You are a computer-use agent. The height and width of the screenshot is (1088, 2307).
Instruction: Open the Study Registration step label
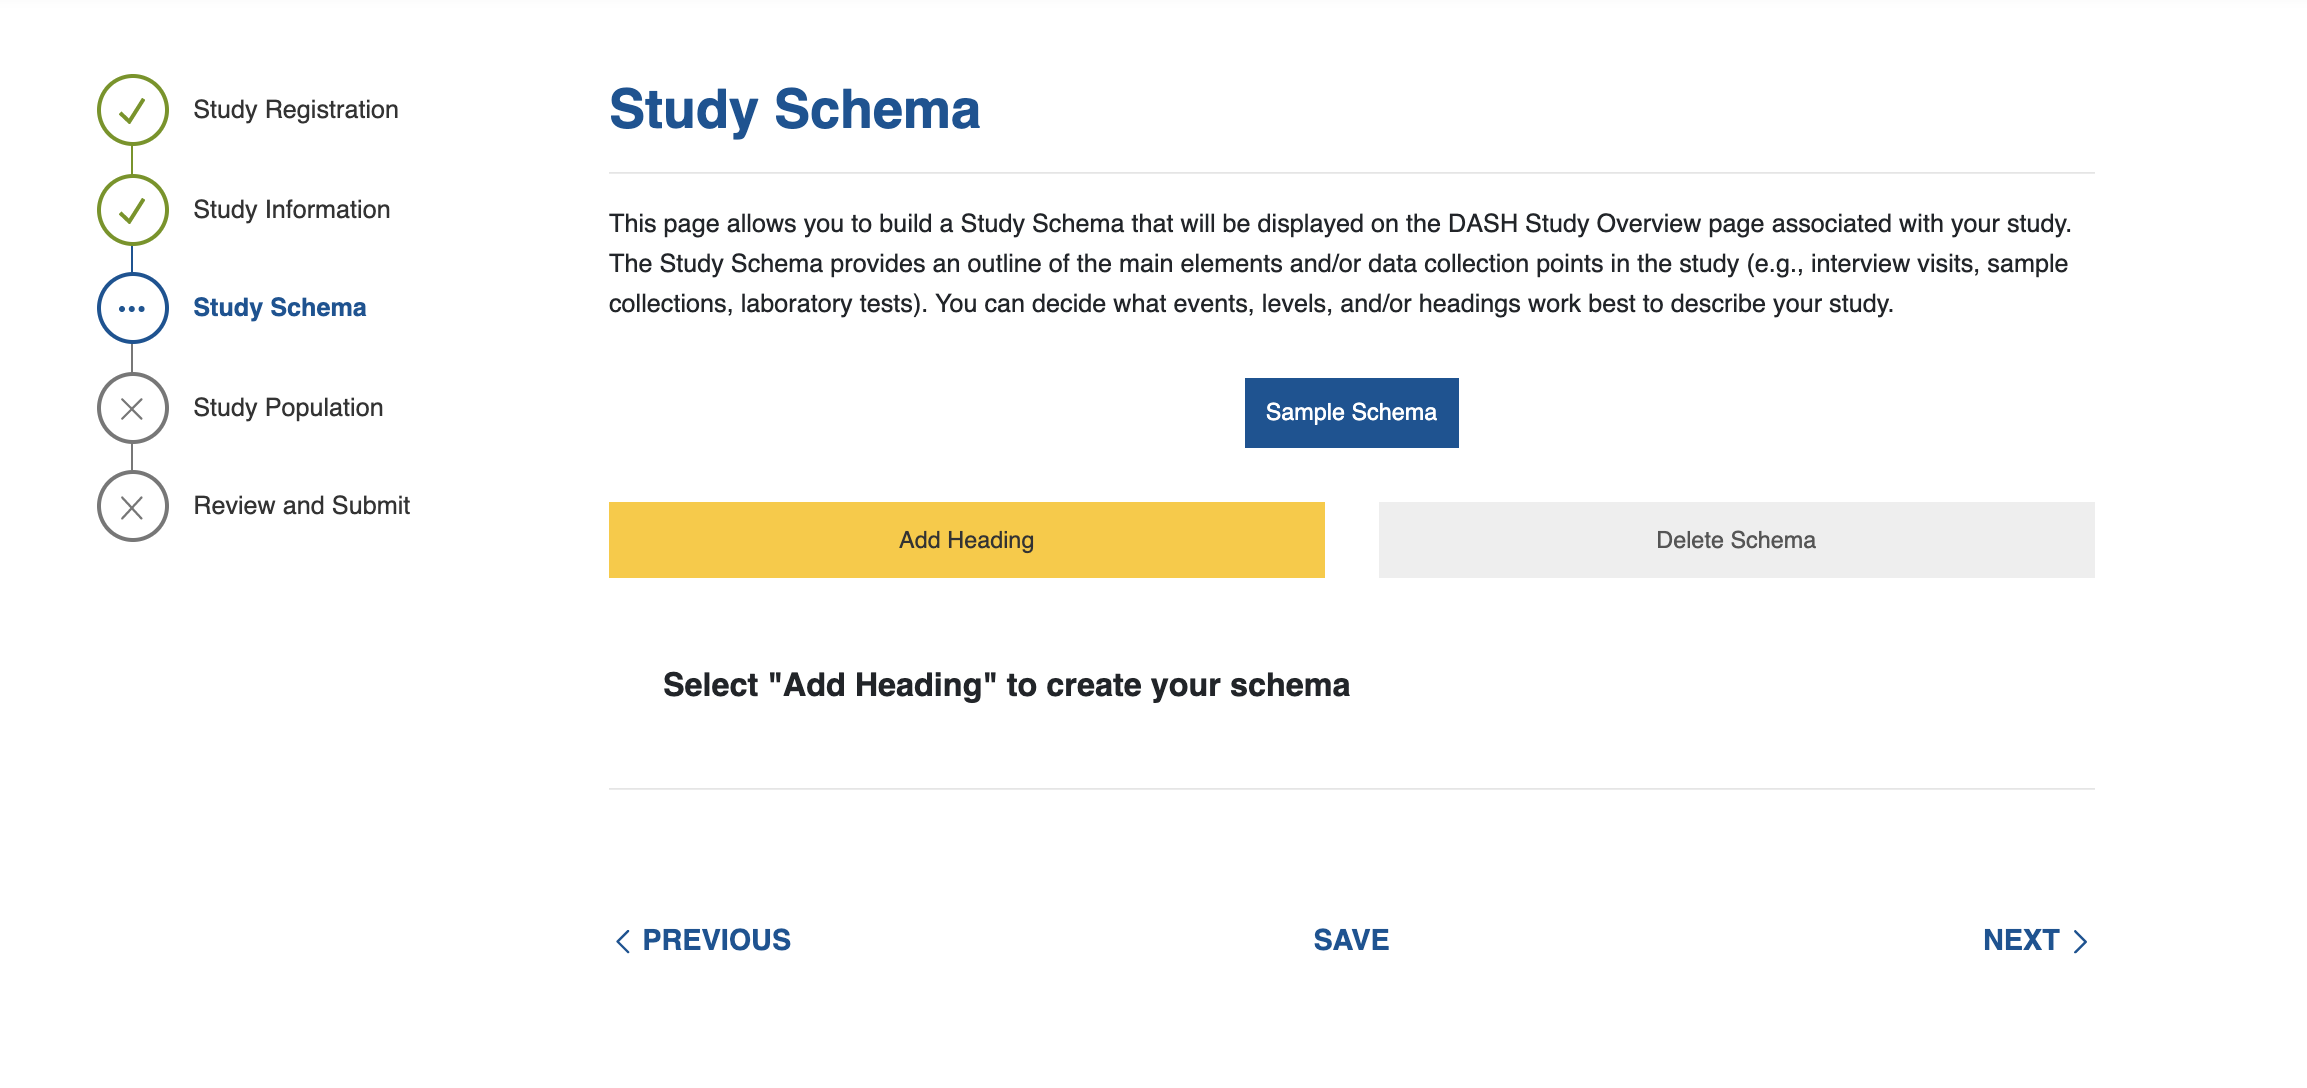pyautogui.click(x=295, y=110)
